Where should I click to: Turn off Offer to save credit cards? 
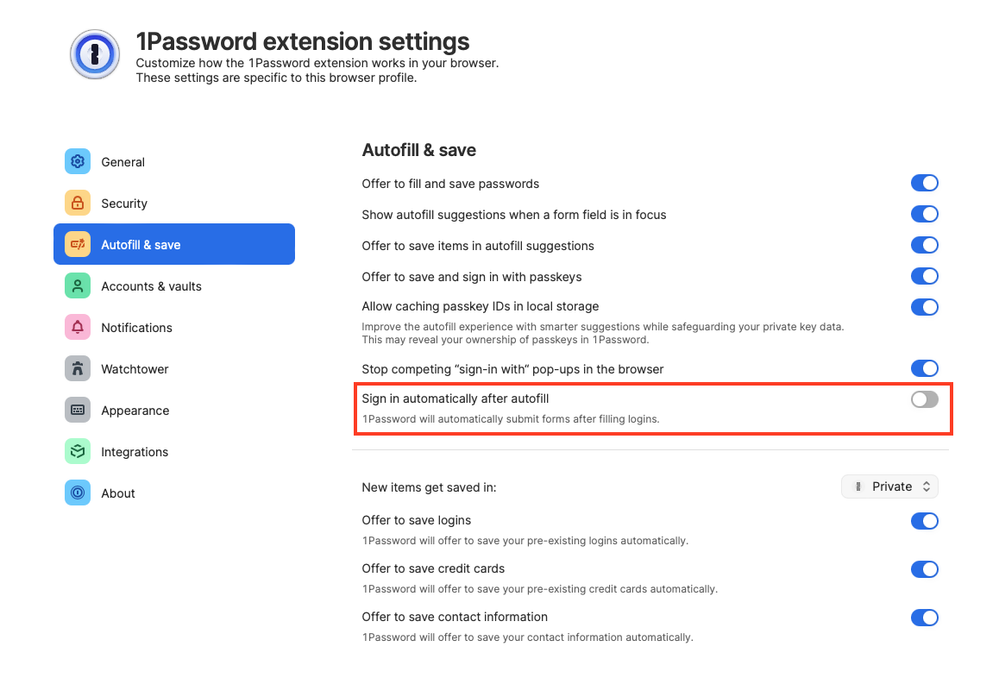click(924, 570)
